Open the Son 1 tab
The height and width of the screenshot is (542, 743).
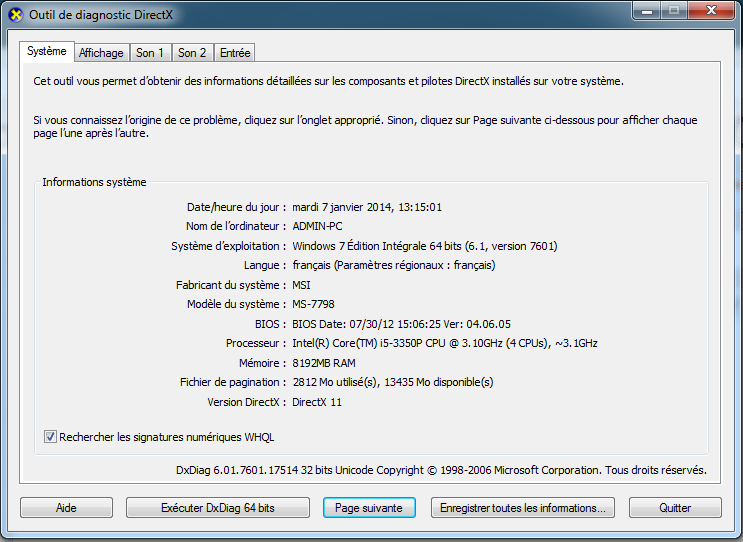point(150,53)
